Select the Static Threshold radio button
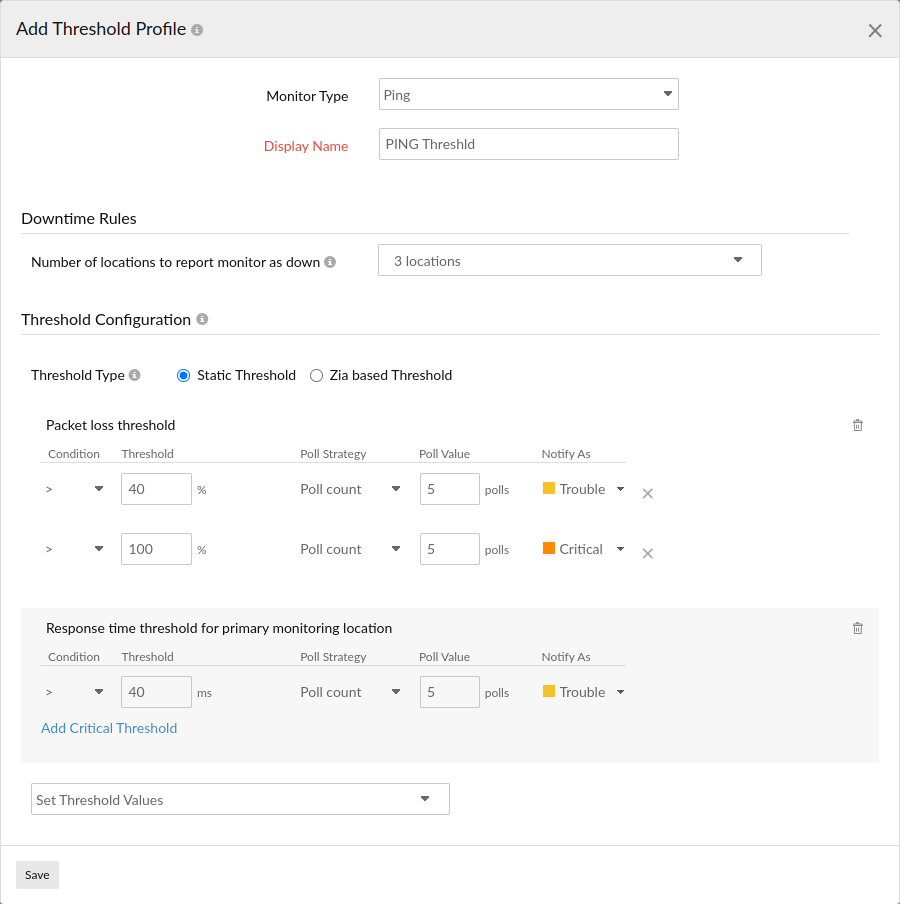The width and height of the screenshot is (900, 904). (183, 376)
